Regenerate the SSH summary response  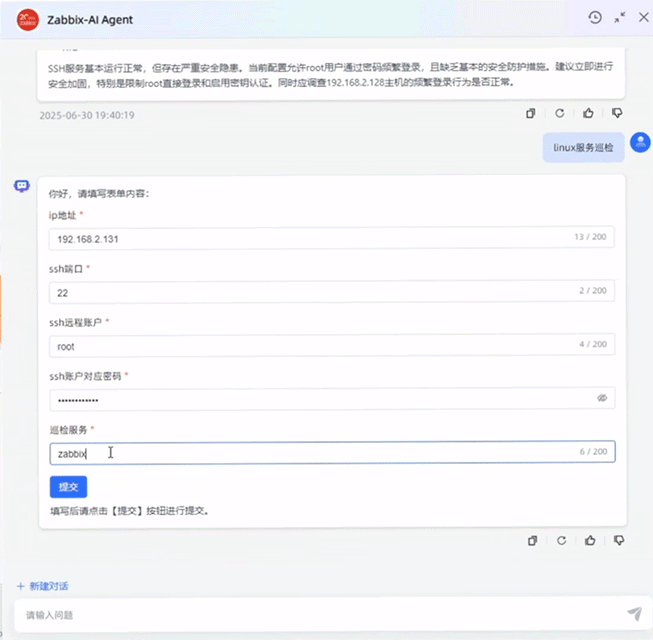coord(560,113)
